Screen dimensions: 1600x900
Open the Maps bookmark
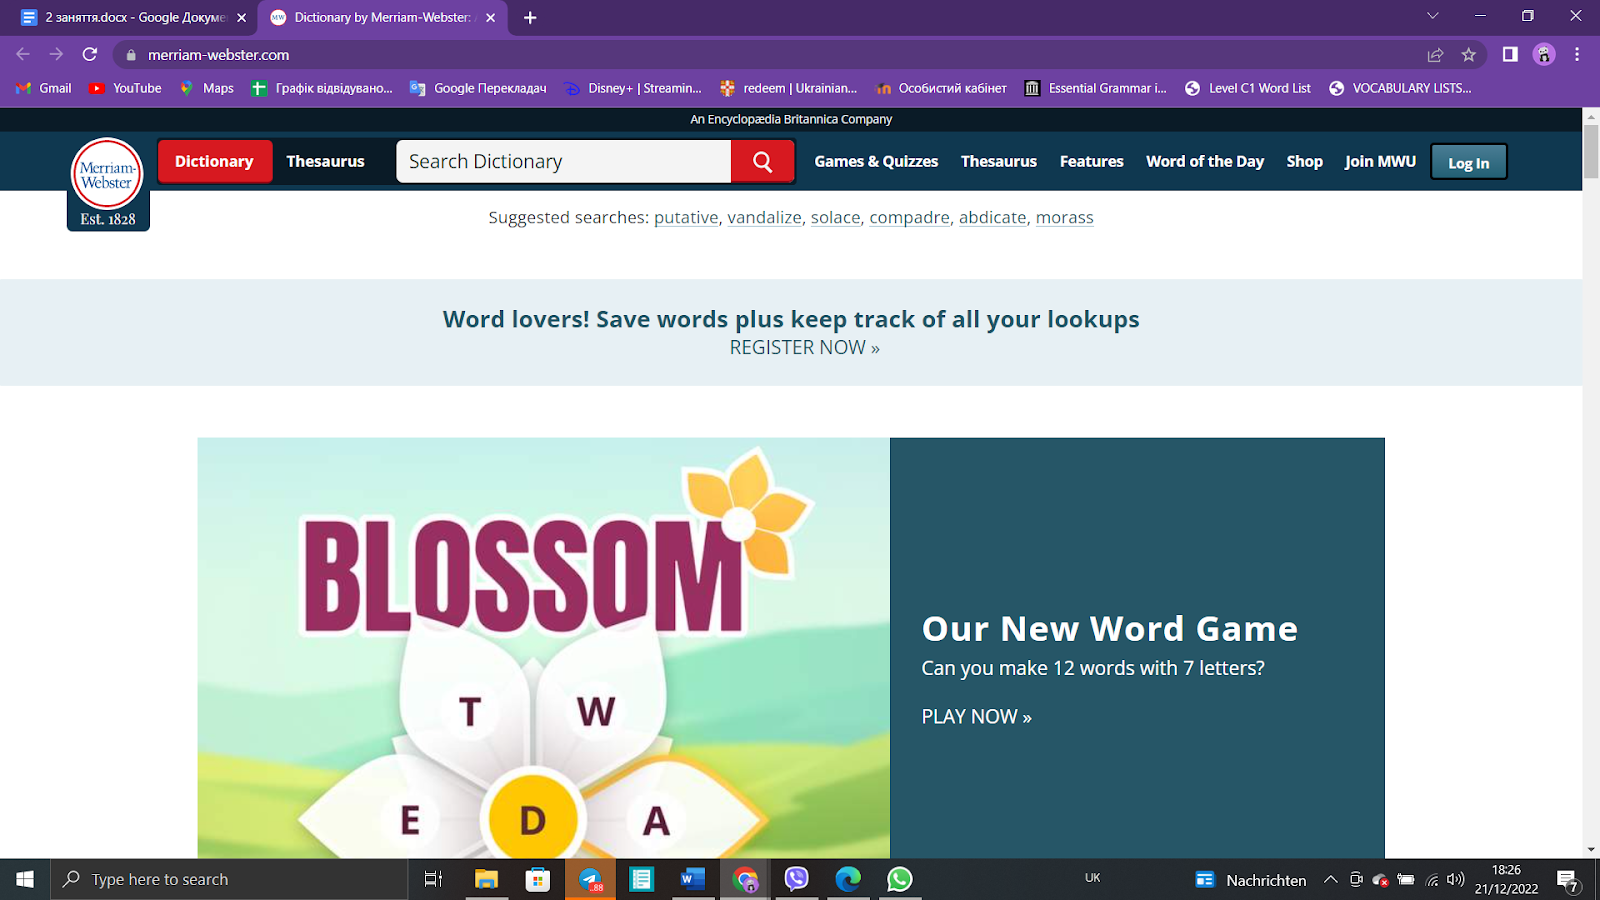pyautogui.click(x=207, y=88)
